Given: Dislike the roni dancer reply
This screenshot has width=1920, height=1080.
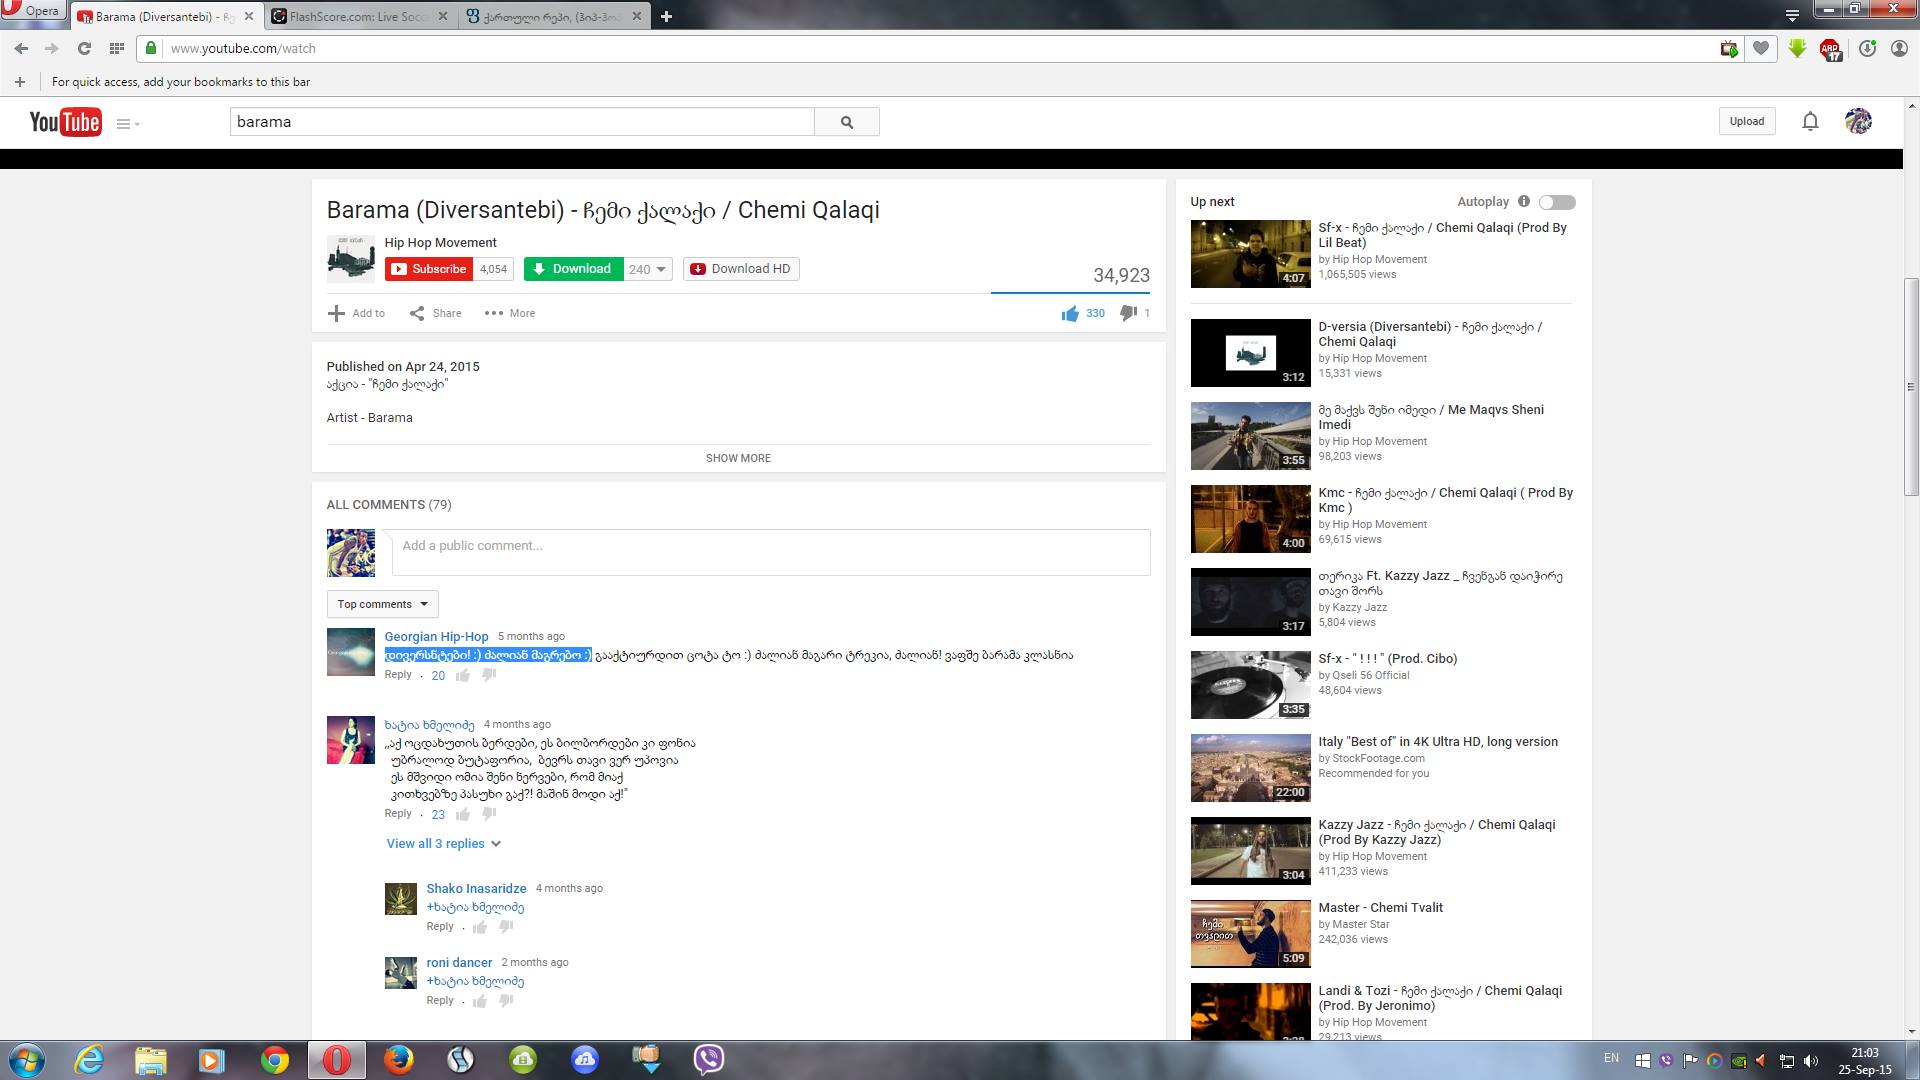Looking at the screenshot, I should [x=506, y=1001].
